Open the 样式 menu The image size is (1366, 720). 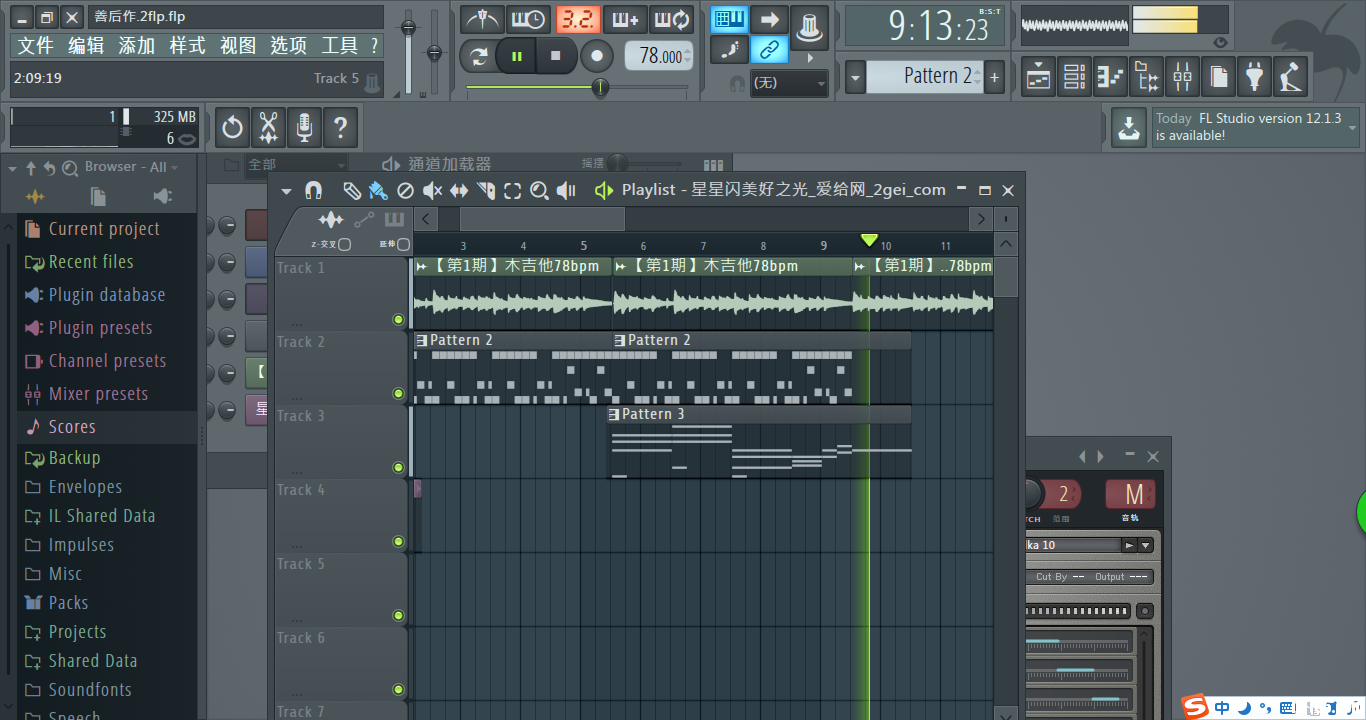(187, 46)
